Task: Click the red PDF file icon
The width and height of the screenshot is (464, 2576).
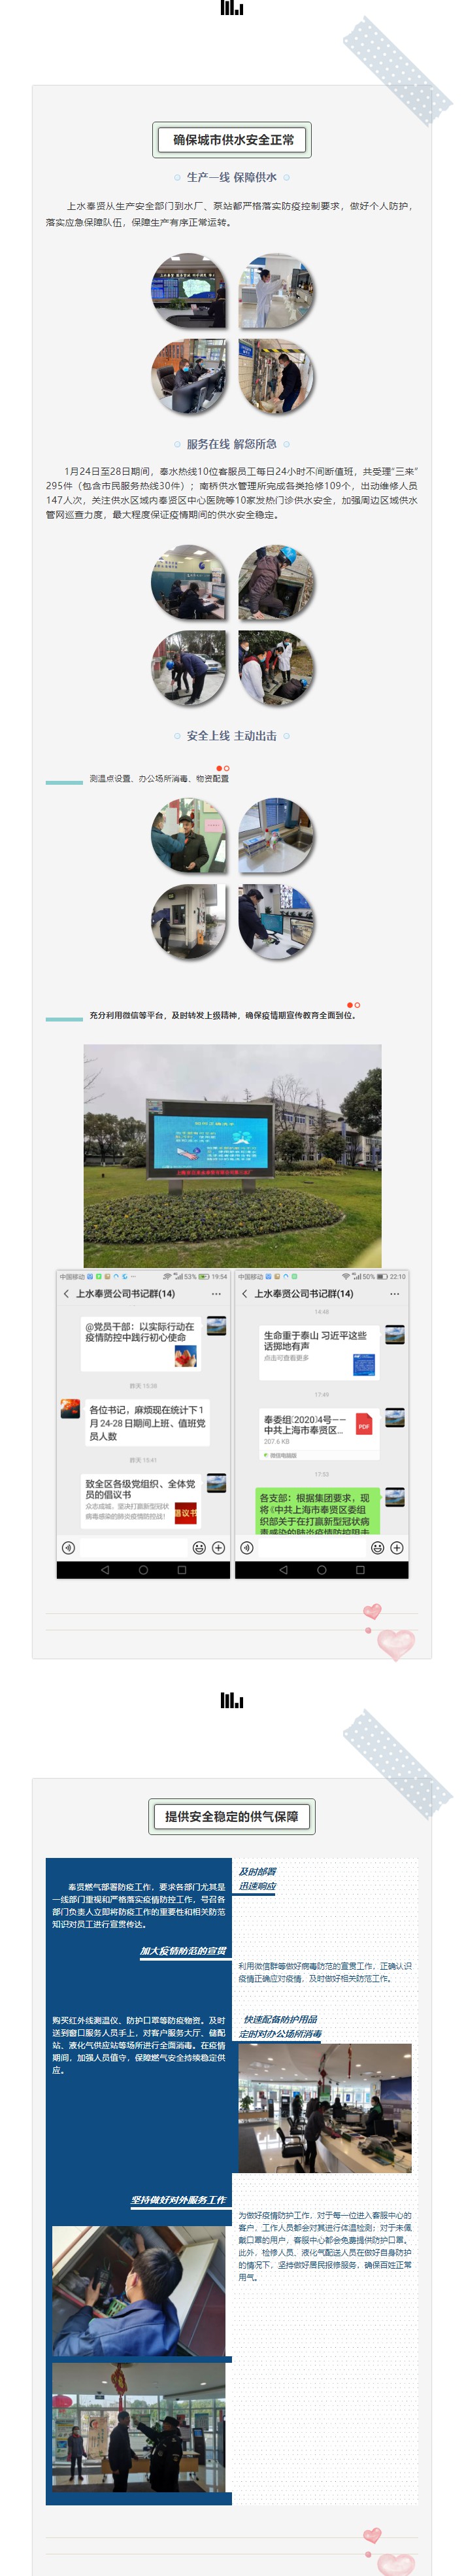Action: click(364, 1425)
